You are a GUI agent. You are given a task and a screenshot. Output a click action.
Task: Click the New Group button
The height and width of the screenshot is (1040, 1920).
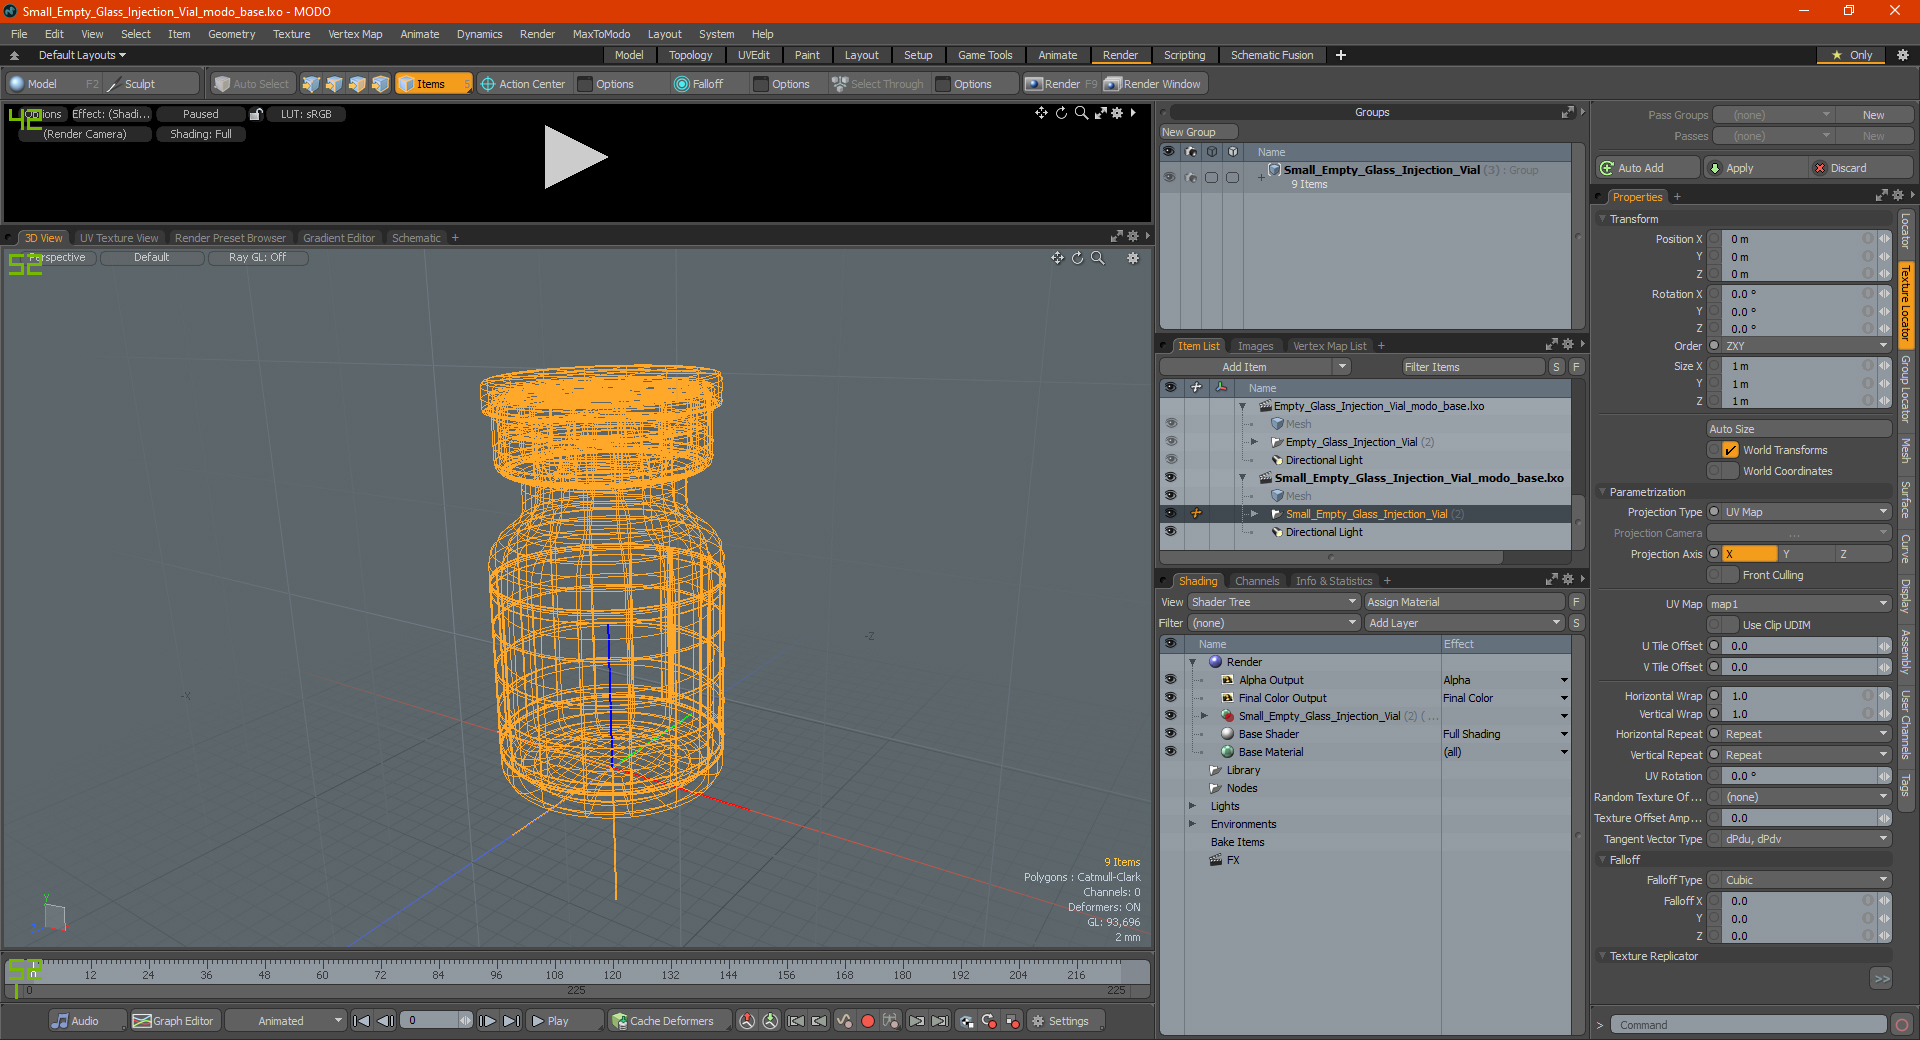tap(1198, 132)
